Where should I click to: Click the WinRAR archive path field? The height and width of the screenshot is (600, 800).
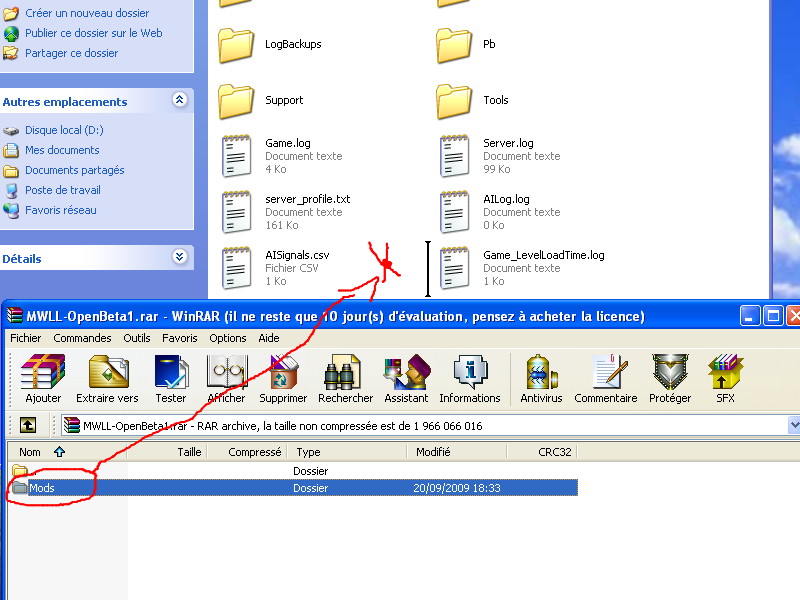click(424, 425)
